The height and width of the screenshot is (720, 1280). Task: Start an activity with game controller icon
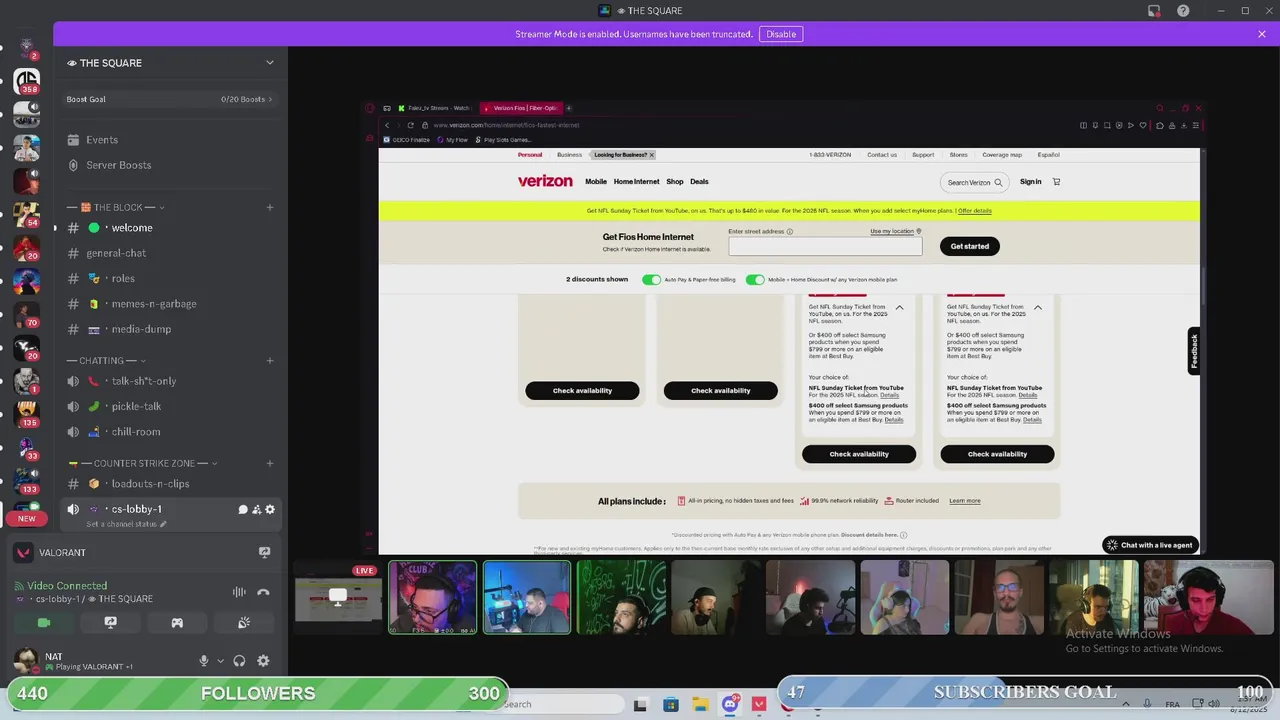(x=177, y=622)
